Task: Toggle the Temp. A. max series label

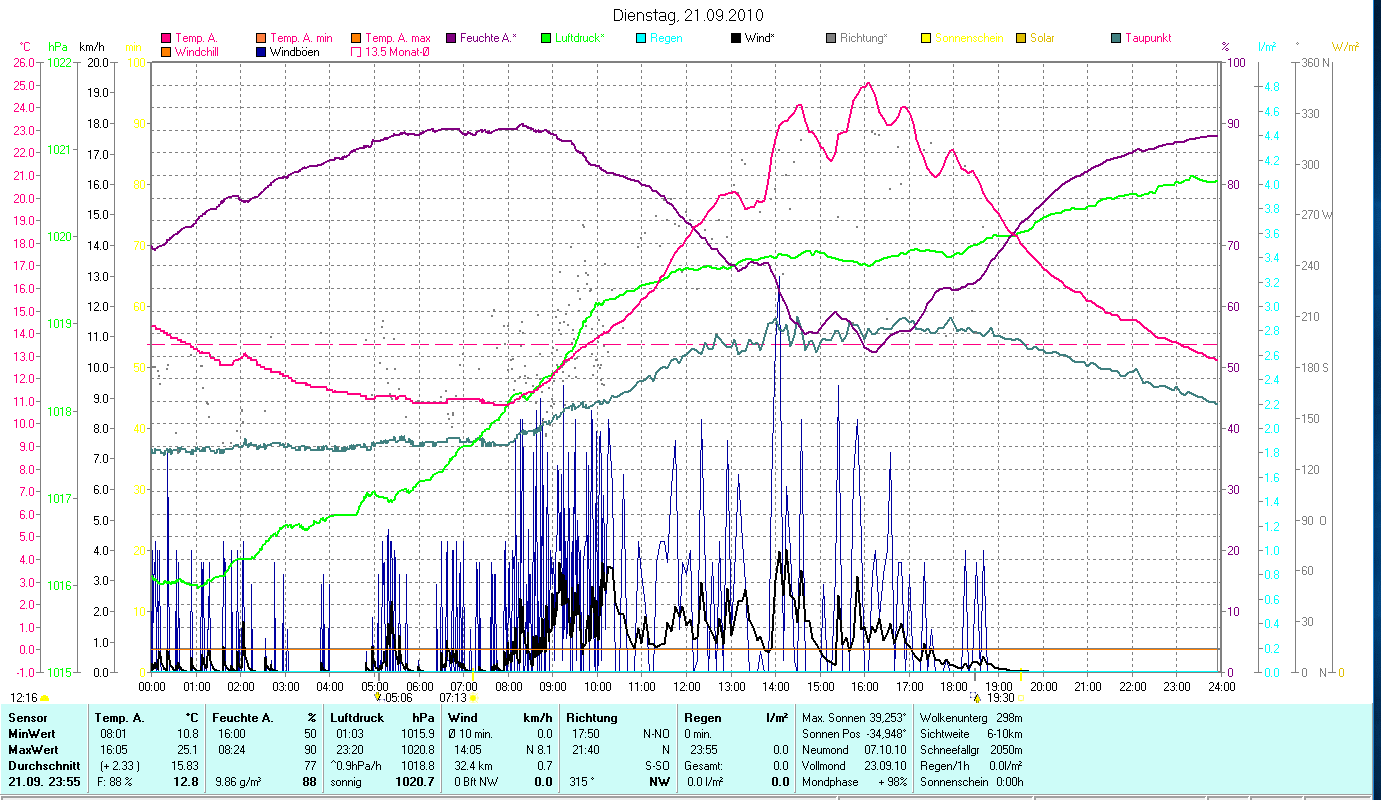Action: click(x=398, y=38)
